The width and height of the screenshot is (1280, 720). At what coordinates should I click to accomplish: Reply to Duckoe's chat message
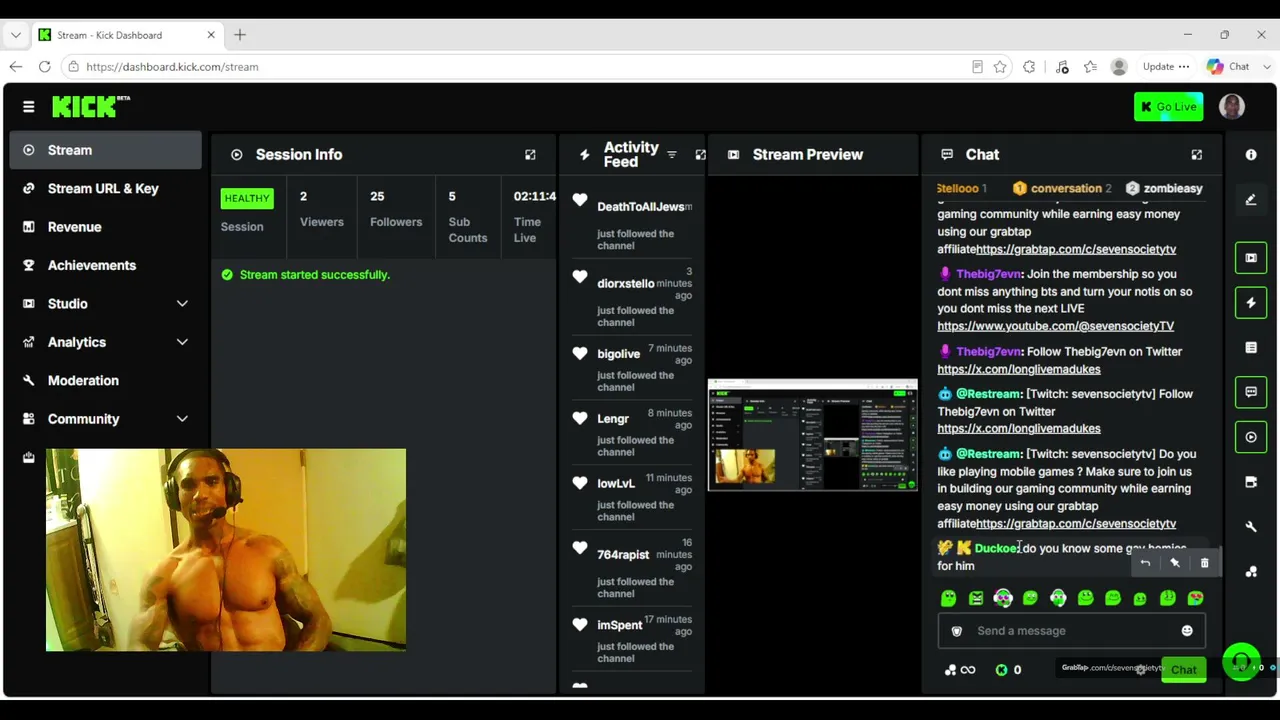(x=1145, y=563)
